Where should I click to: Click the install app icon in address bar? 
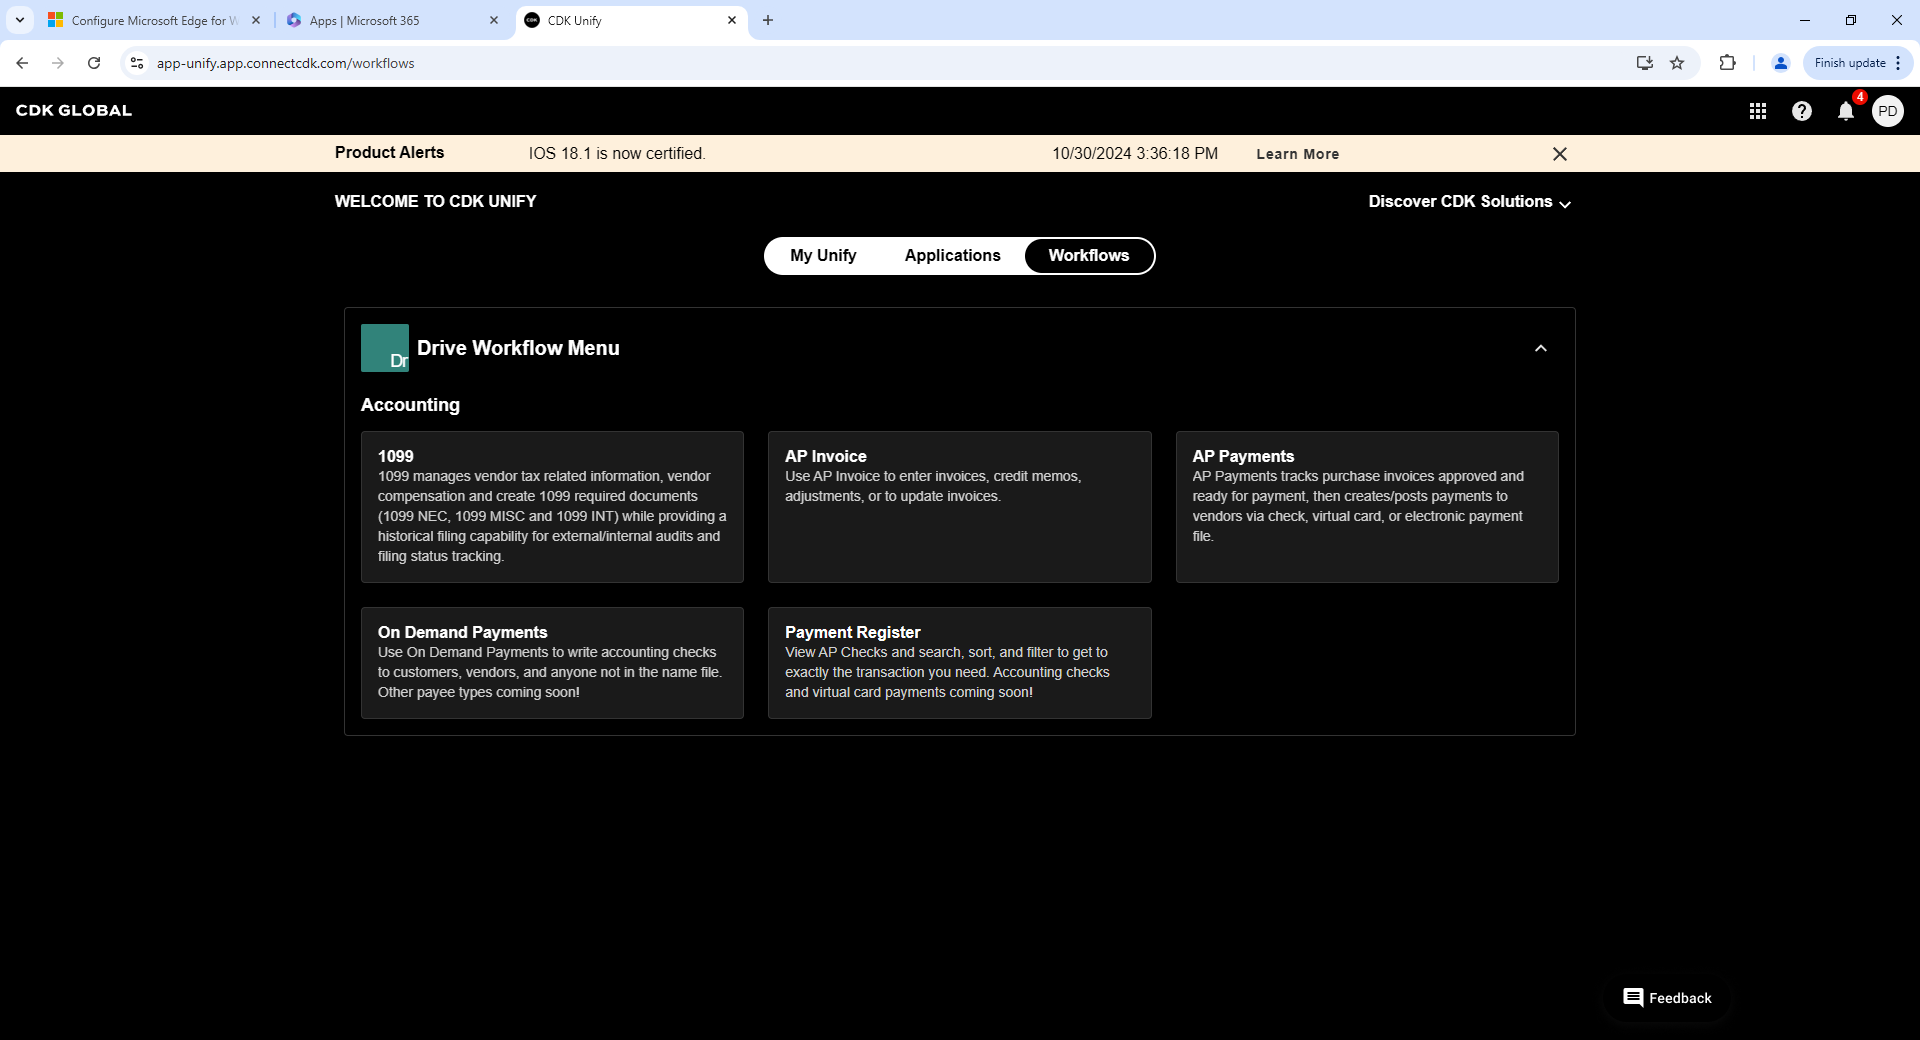1644,63
